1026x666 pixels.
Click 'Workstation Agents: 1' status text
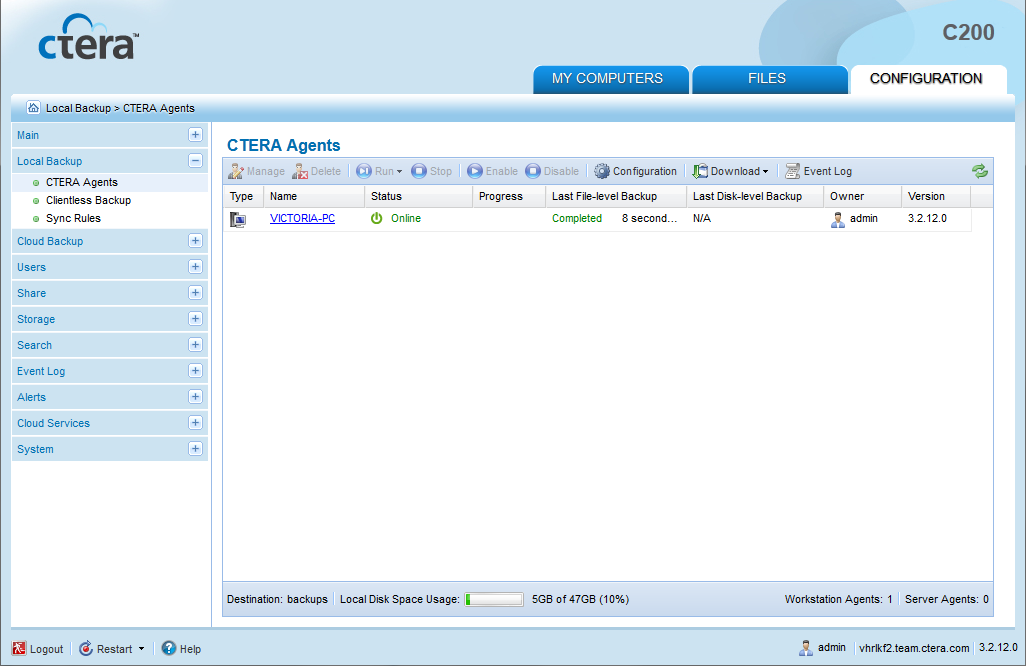[839, 599]
